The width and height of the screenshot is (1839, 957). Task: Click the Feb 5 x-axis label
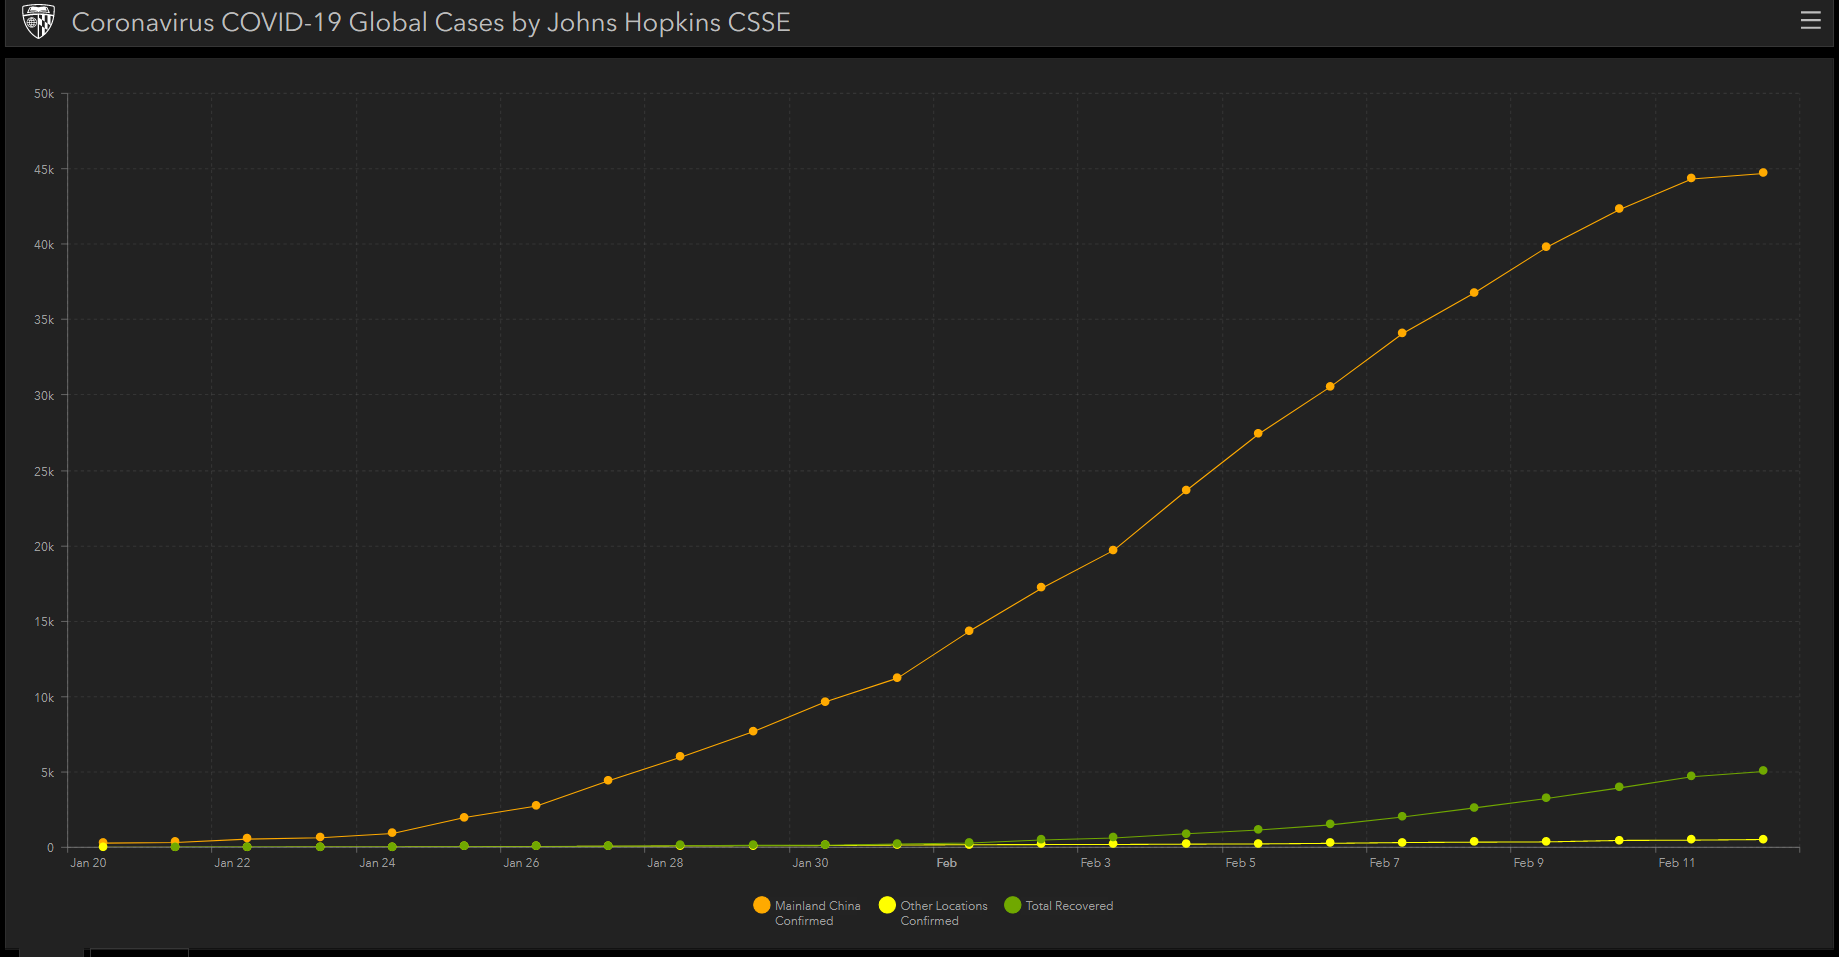(1240, 863)
